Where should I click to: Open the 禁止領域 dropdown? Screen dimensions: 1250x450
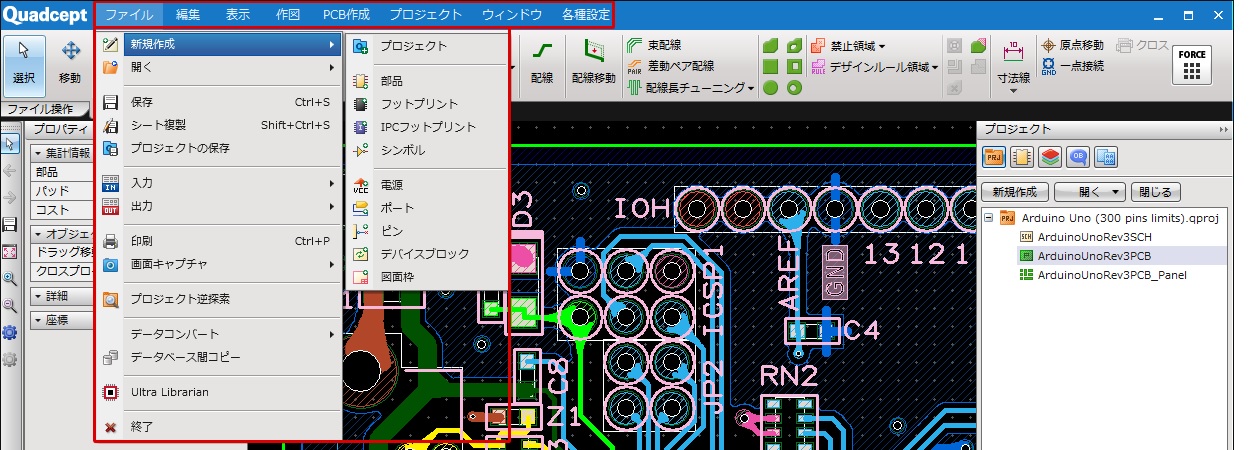(x=848, y=46)
